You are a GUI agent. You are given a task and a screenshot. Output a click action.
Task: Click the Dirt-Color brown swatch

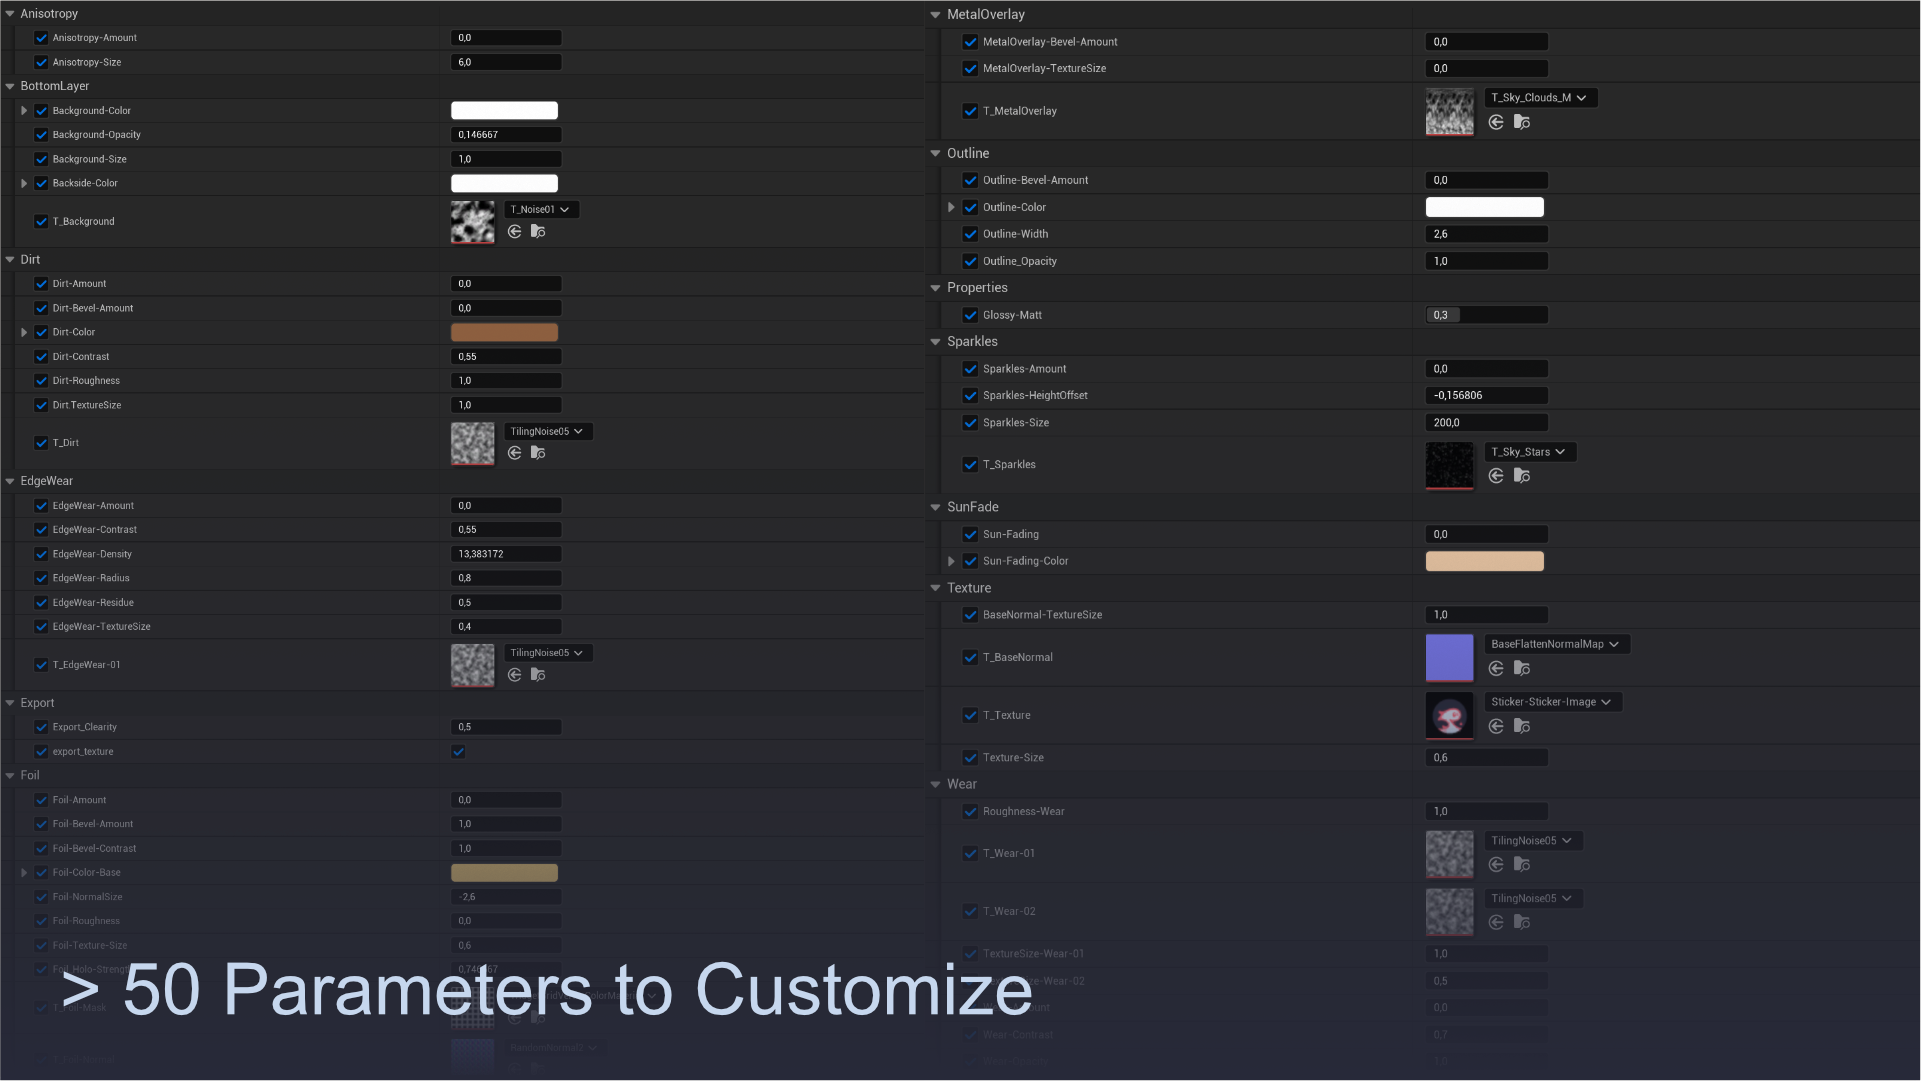[x=504, y=332]
